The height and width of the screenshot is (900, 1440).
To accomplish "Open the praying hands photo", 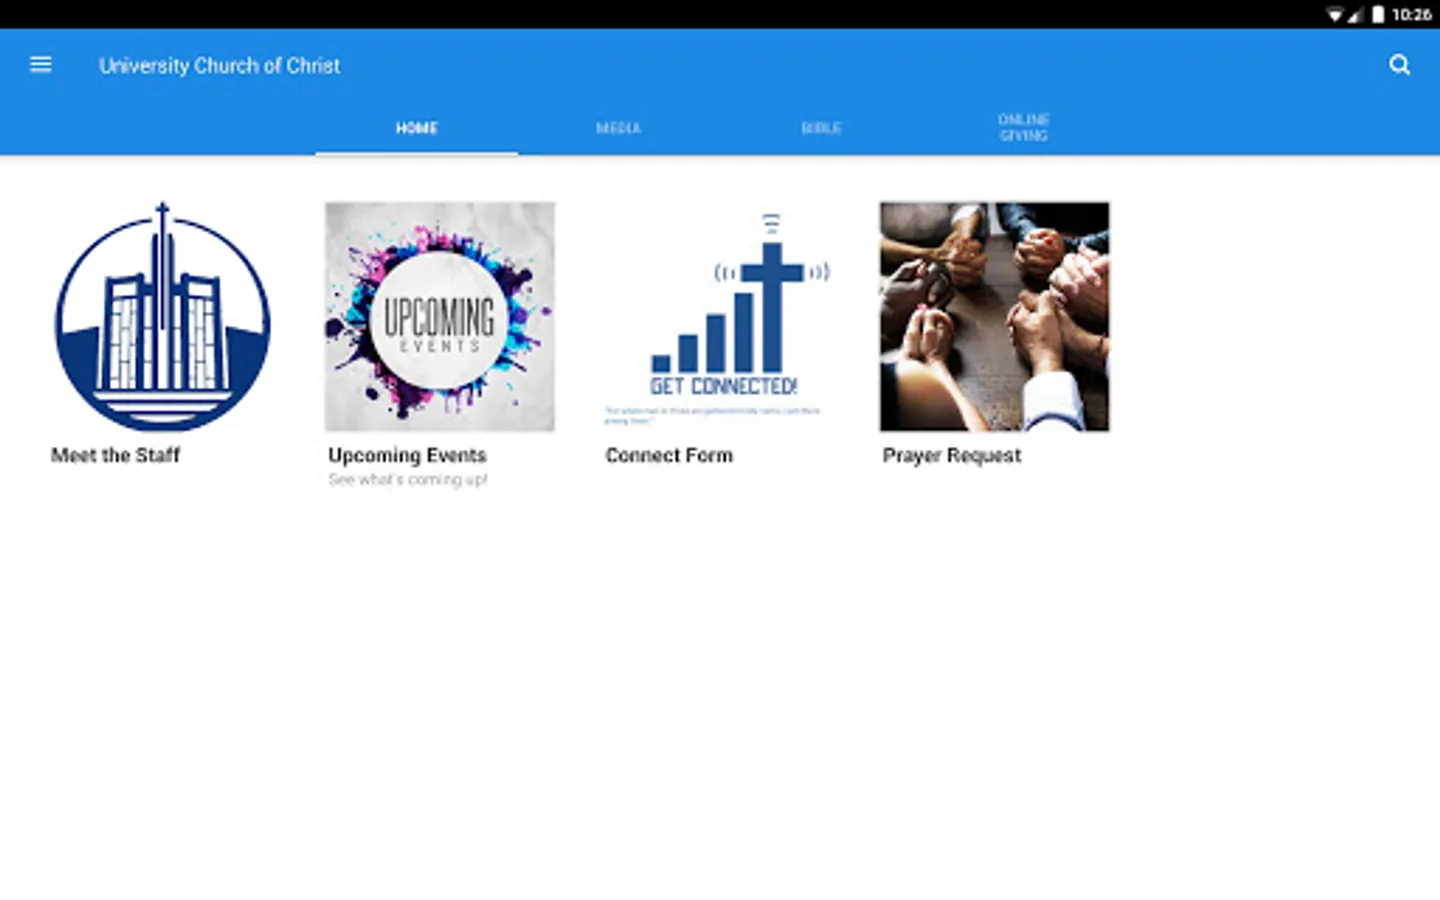I will point(994,317).
